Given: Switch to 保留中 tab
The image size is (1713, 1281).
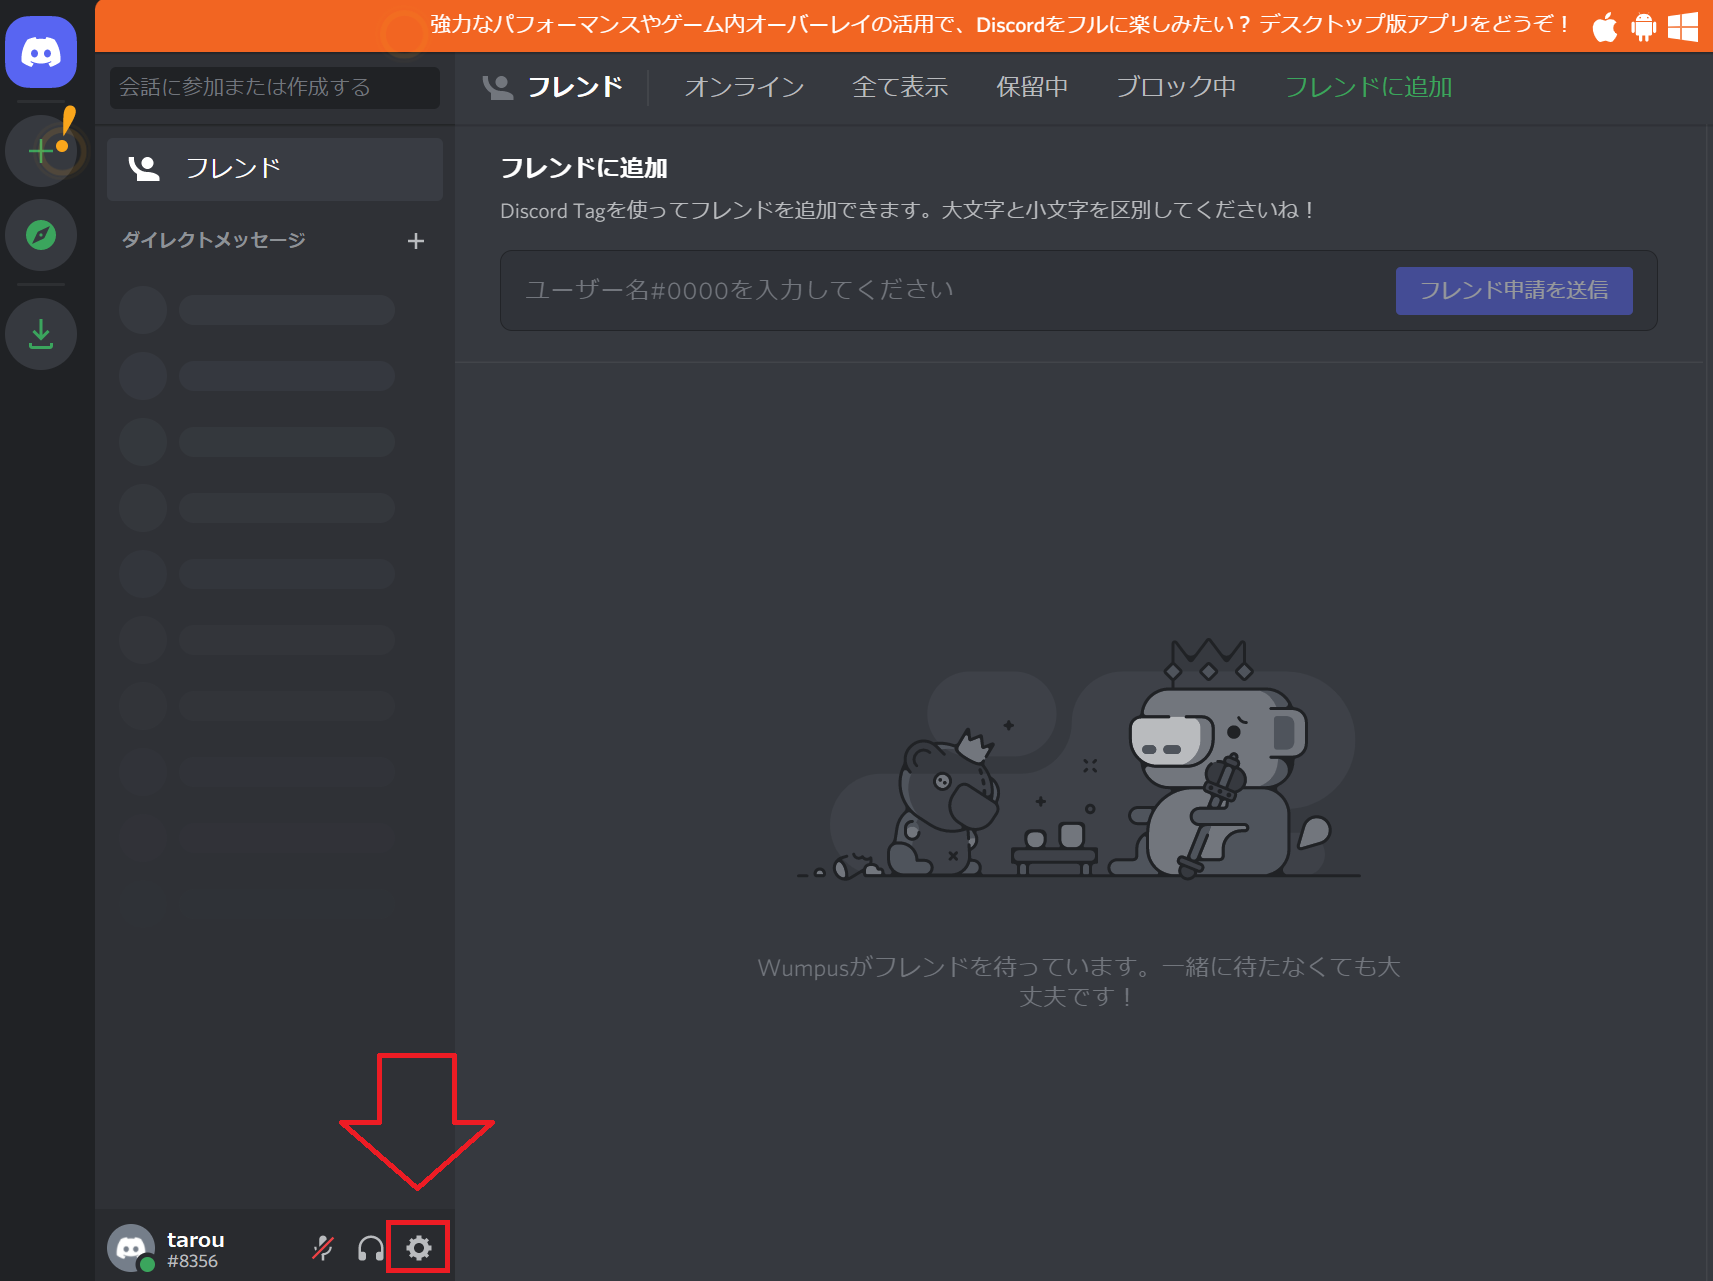Looking at the screenshot, I should [1032, 87].
